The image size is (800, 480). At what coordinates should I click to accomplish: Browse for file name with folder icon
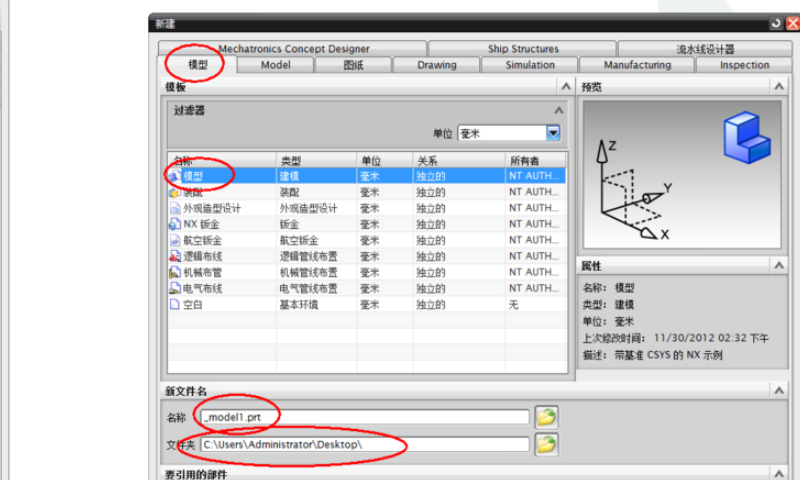click(546, 417)
